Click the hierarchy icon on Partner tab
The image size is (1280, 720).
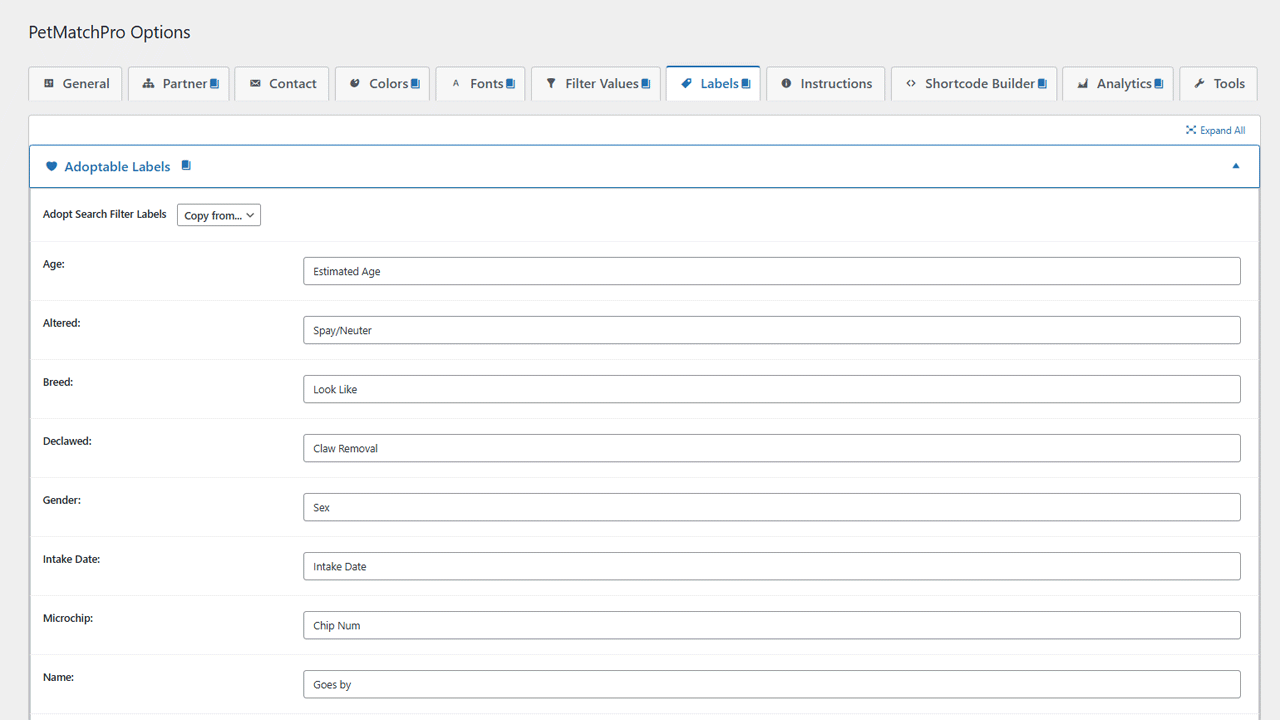coord(149,84)
